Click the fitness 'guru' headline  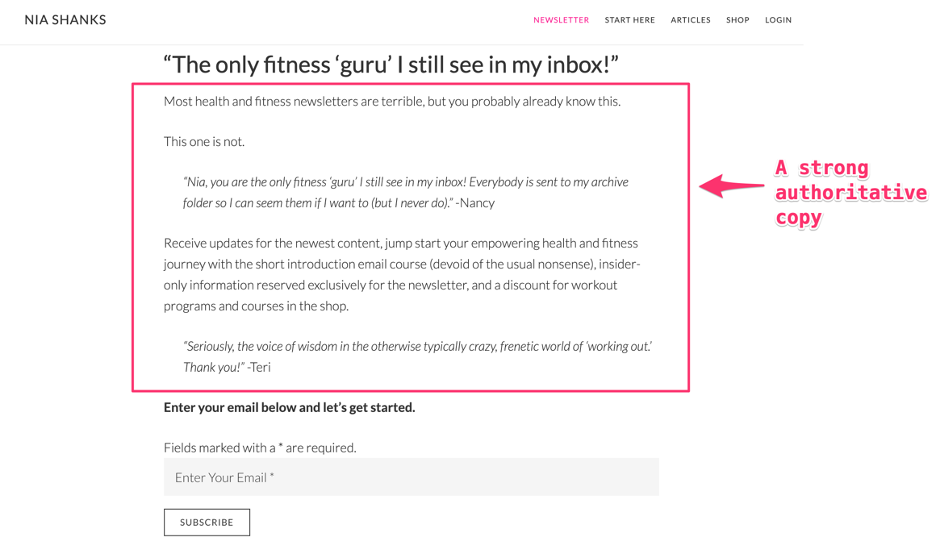391,65
